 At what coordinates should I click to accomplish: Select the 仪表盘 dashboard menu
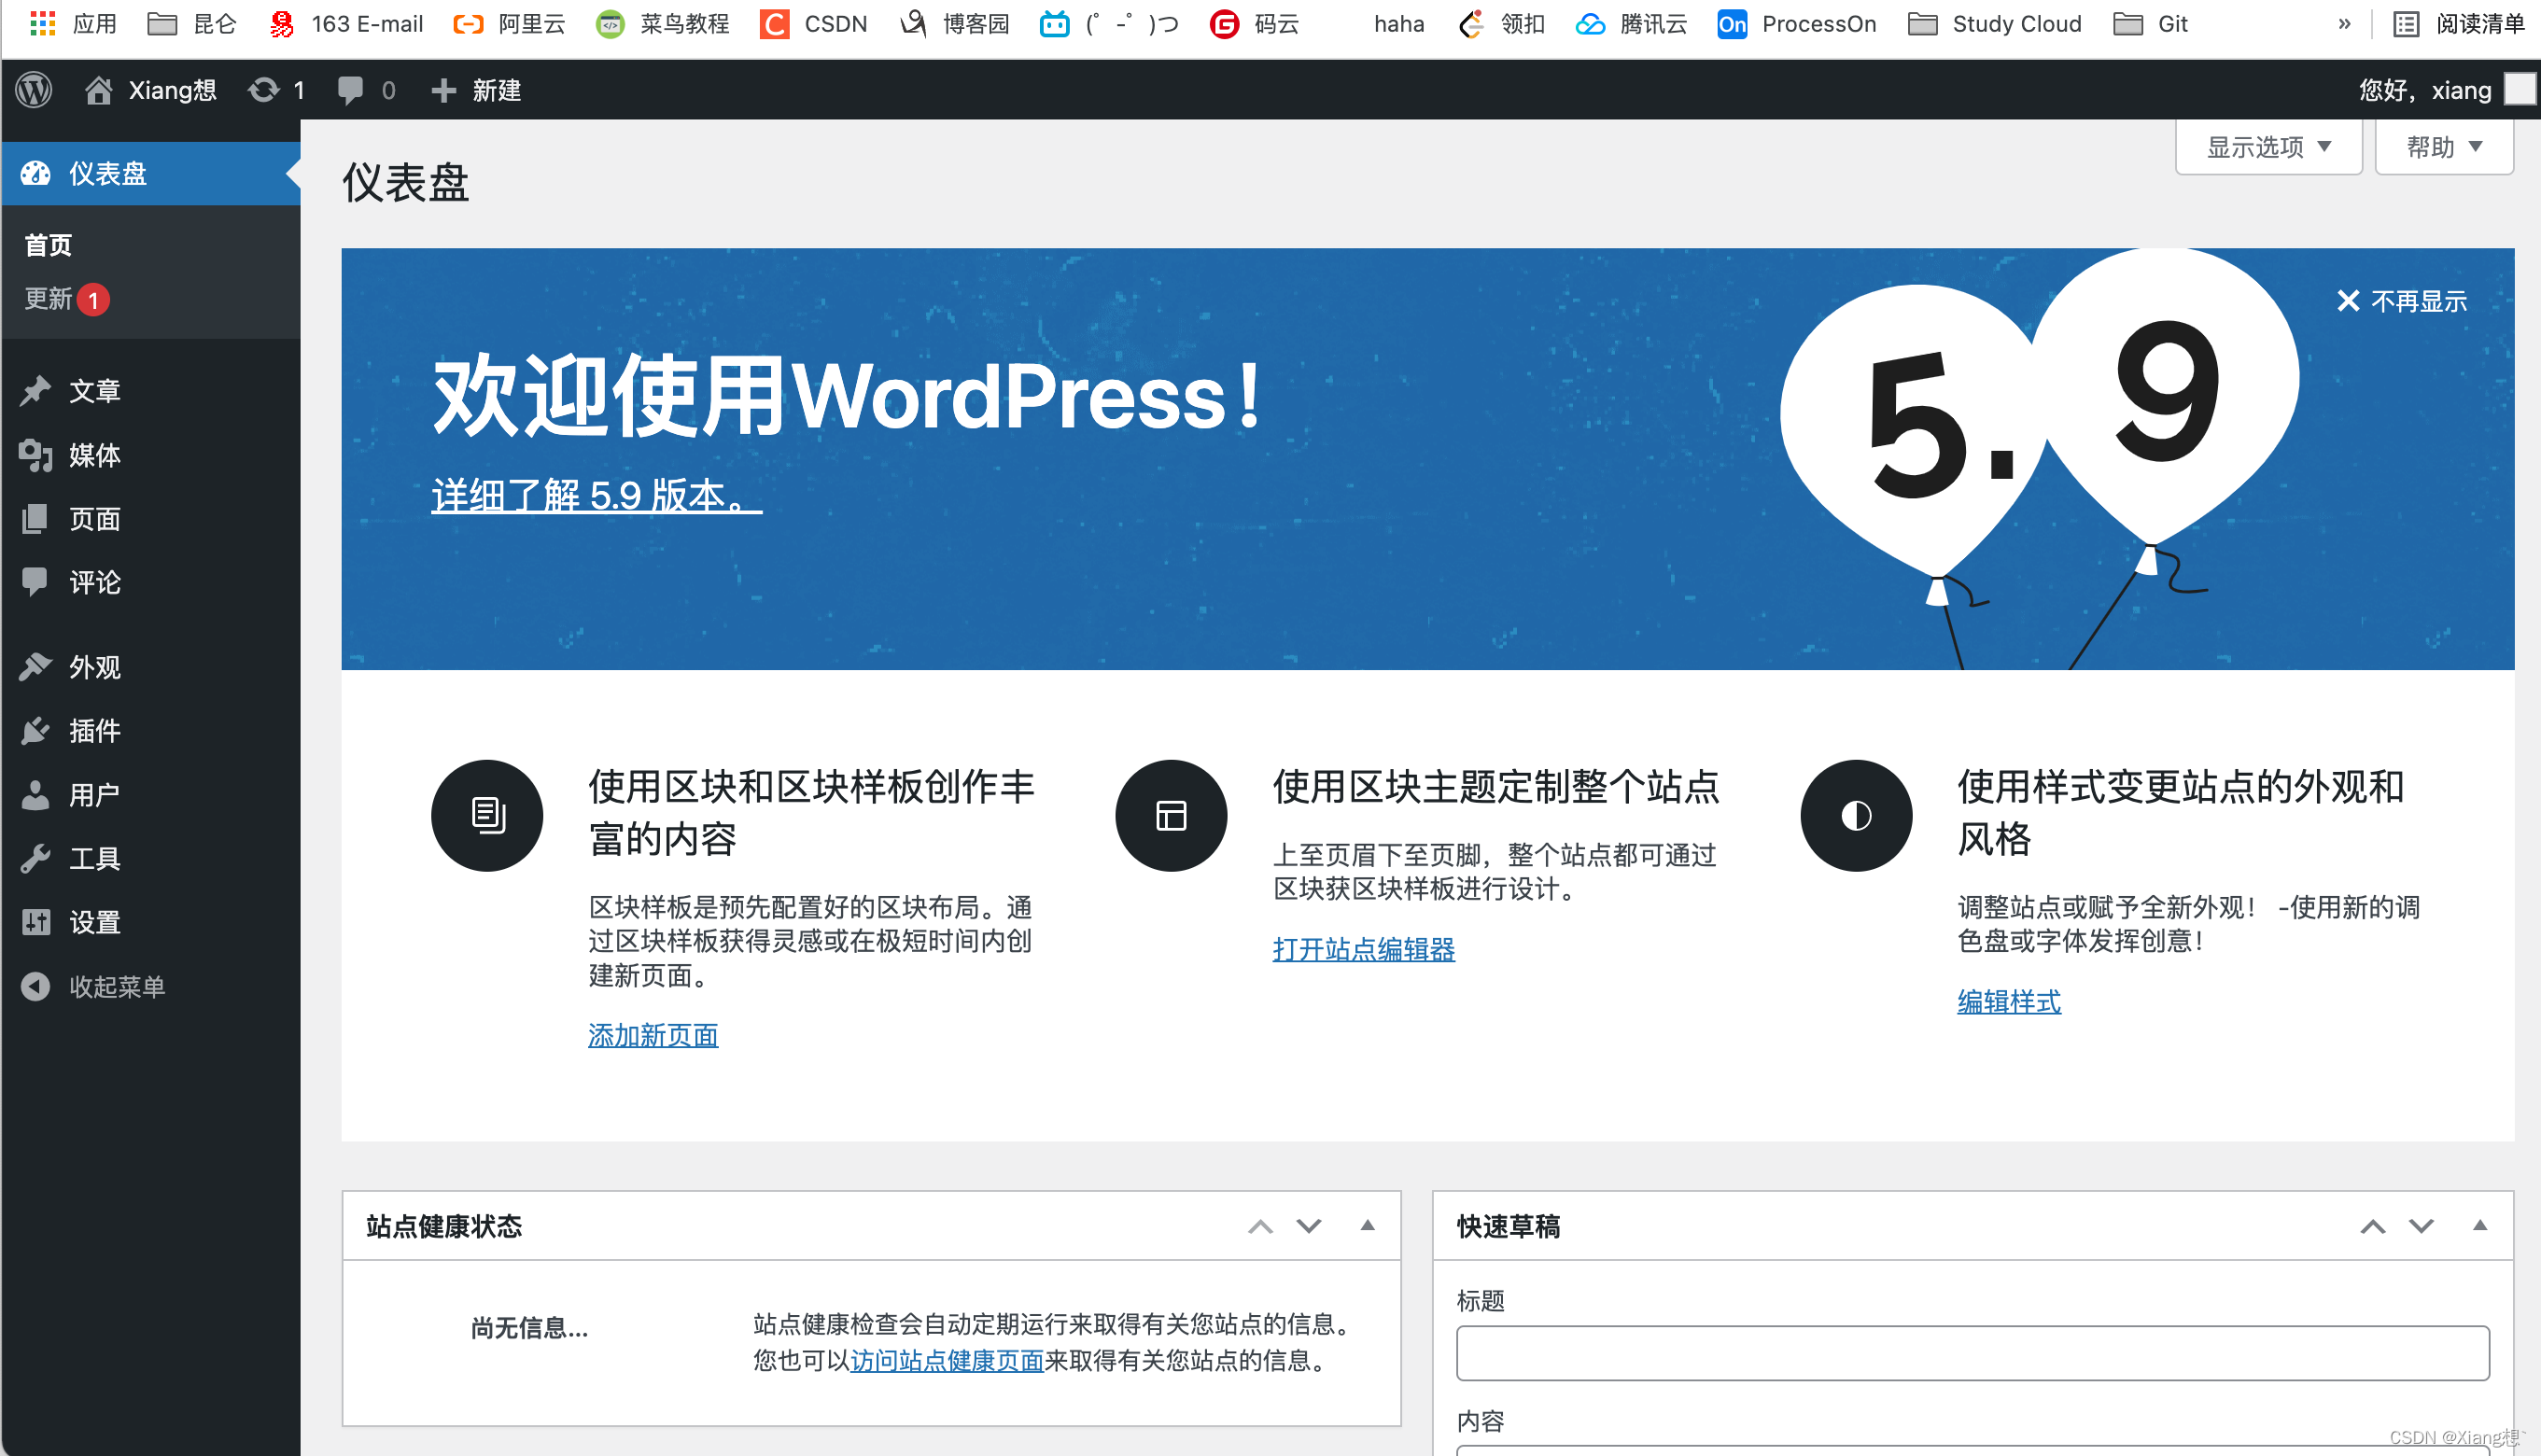click(x=151, y=173)
